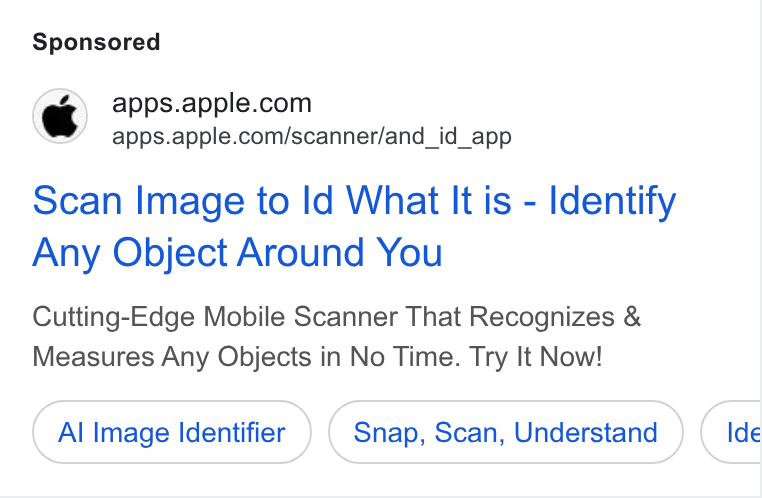The width and height of the screenshot is (762, 498).
Task: Click the 'and_id_app' part of the URL
Action: point(448,137)
